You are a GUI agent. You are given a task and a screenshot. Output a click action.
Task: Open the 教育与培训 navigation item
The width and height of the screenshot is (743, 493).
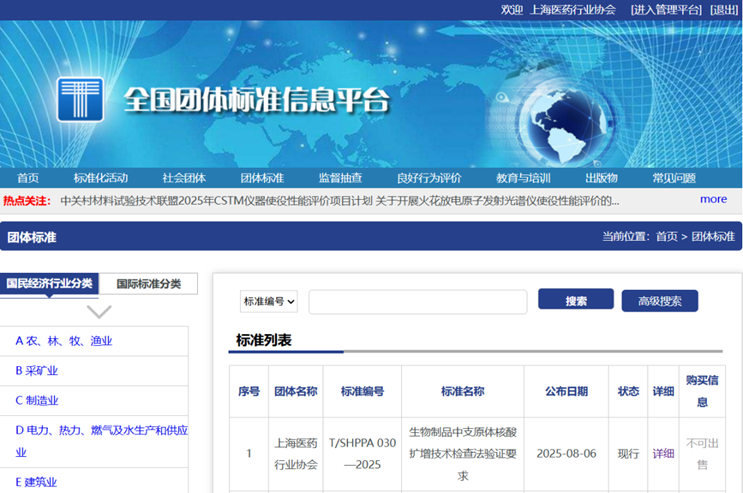coord(523,178)
